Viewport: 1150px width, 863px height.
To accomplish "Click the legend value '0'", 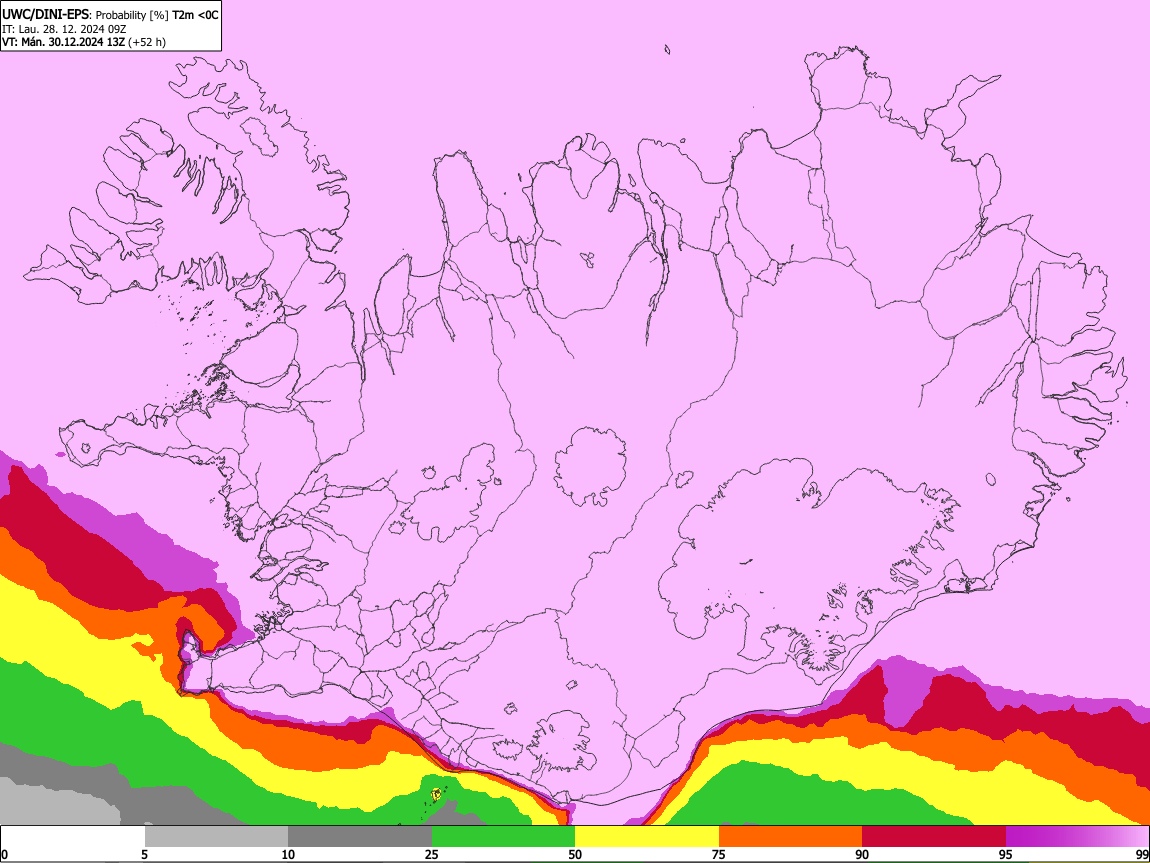I will click(5, 854).
